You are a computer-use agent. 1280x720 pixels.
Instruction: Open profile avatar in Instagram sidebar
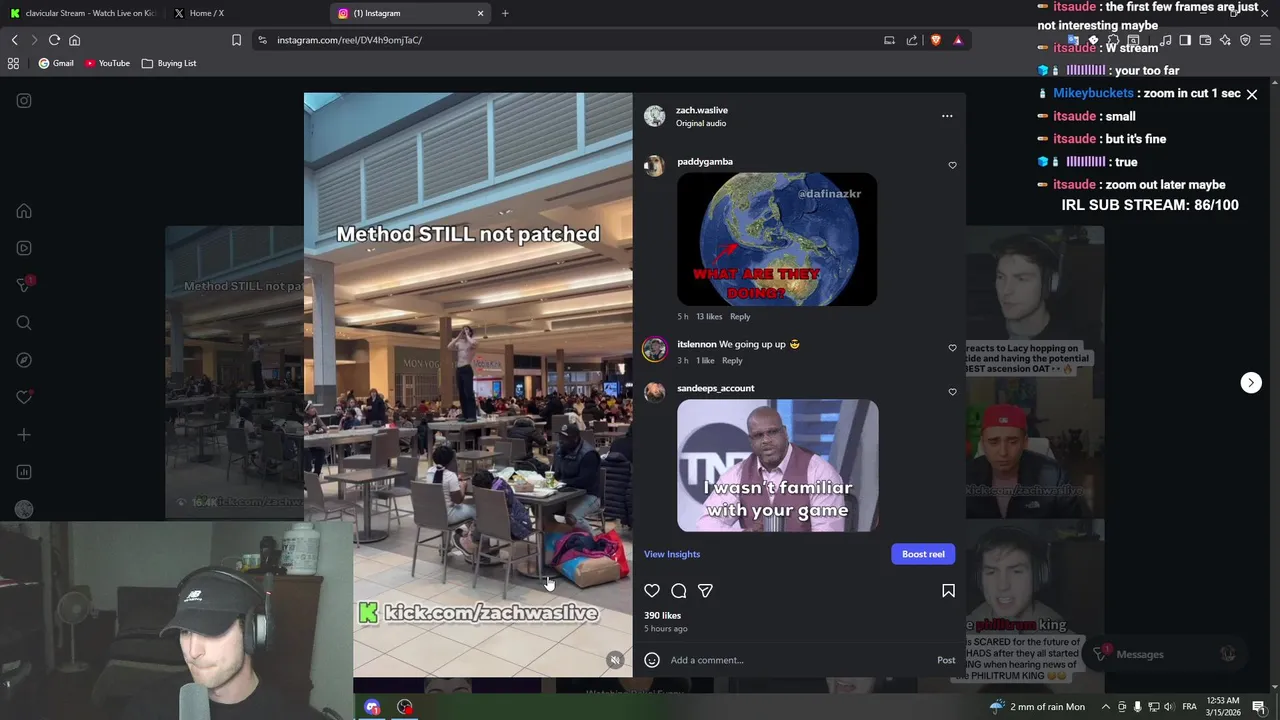pos(24,509)
